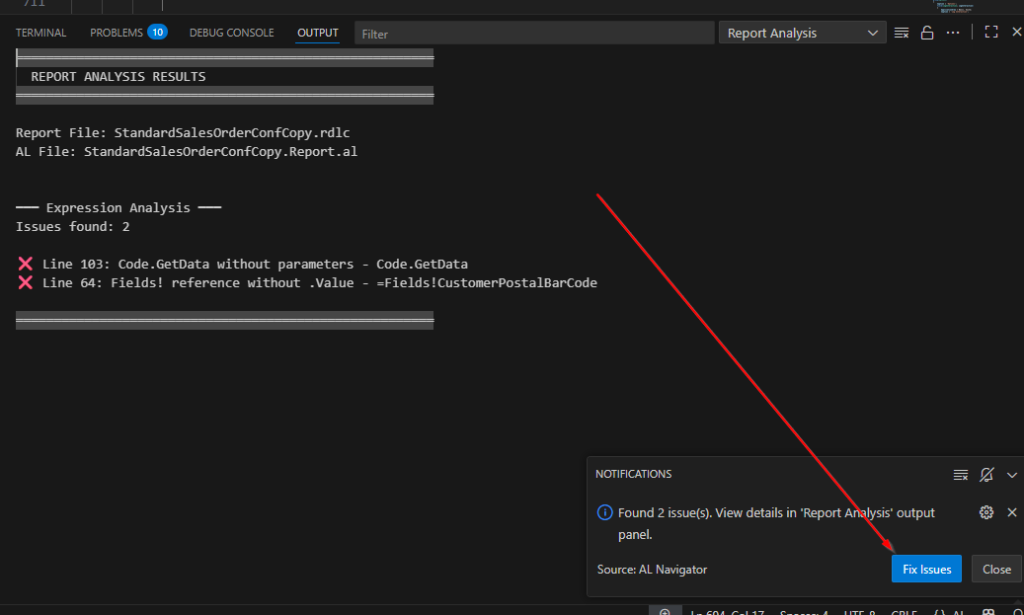
Task: Select the Output tab
Action: point(317,33)
